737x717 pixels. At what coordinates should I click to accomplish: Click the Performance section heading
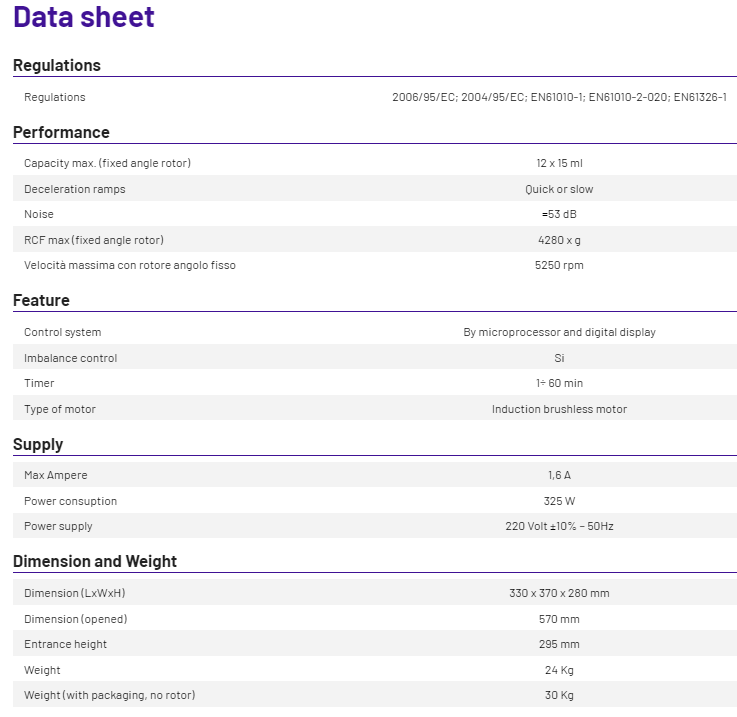tap(61, 133)
